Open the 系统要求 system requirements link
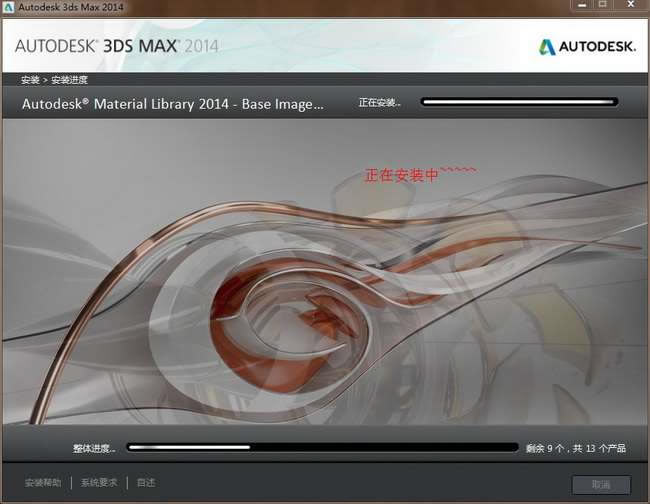This screenshot has height=504, width=650. [x=99, y=483]
